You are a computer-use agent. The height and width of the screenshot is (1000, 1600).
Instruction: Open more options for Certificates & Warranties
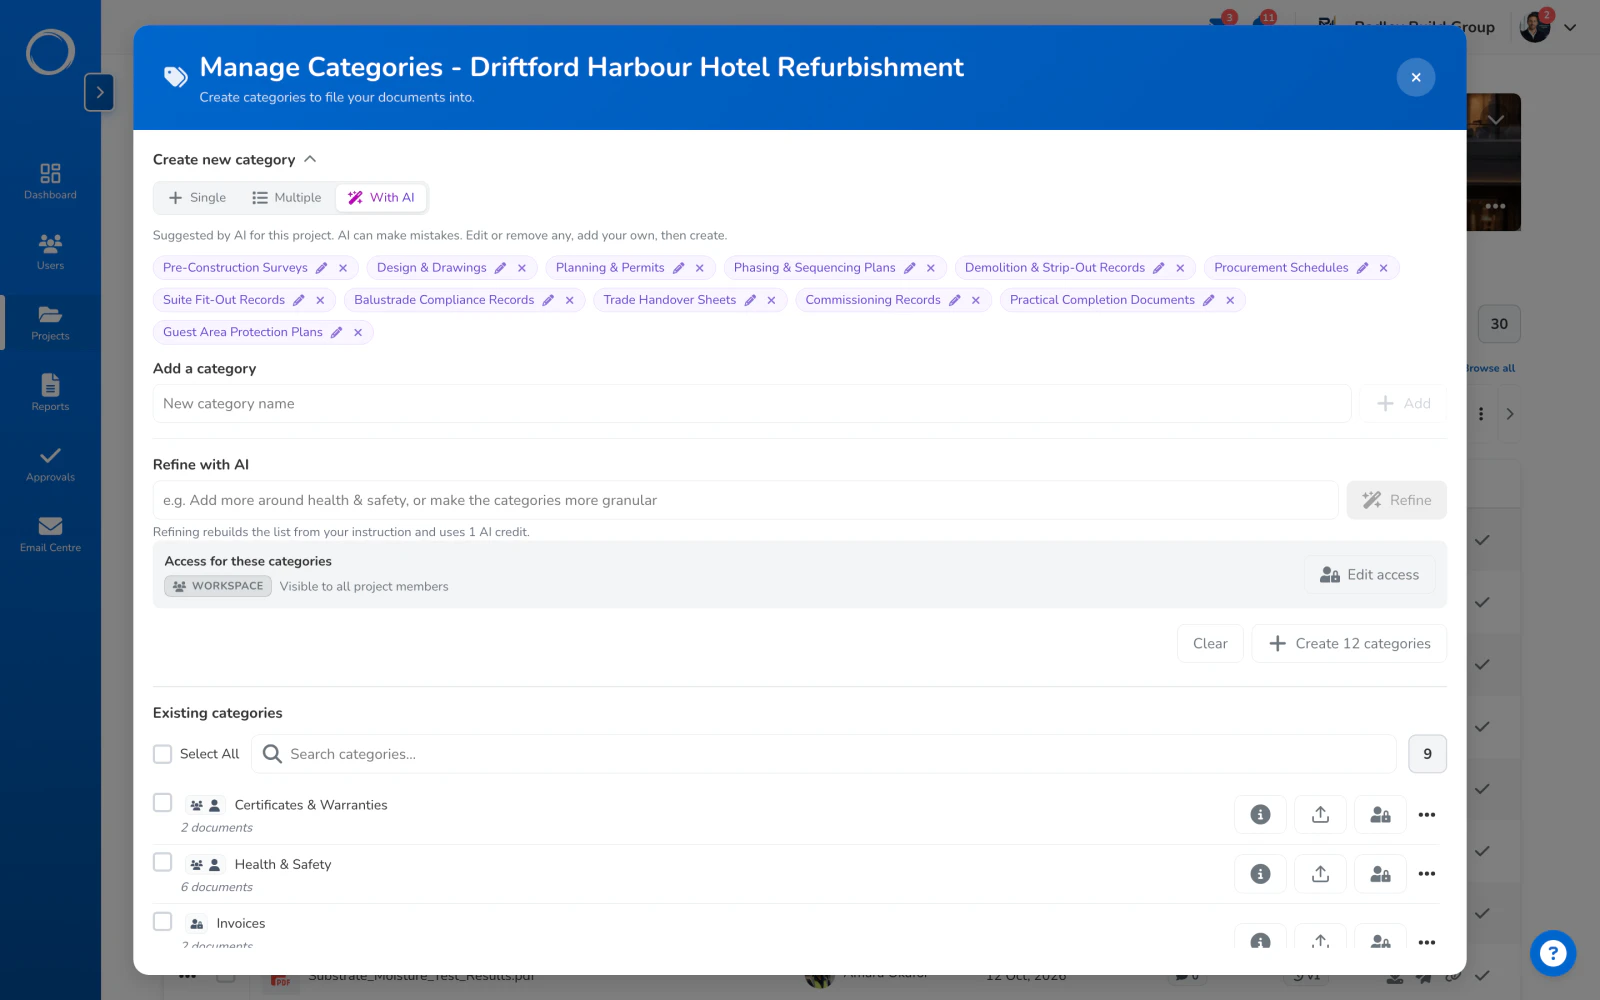1427,814
